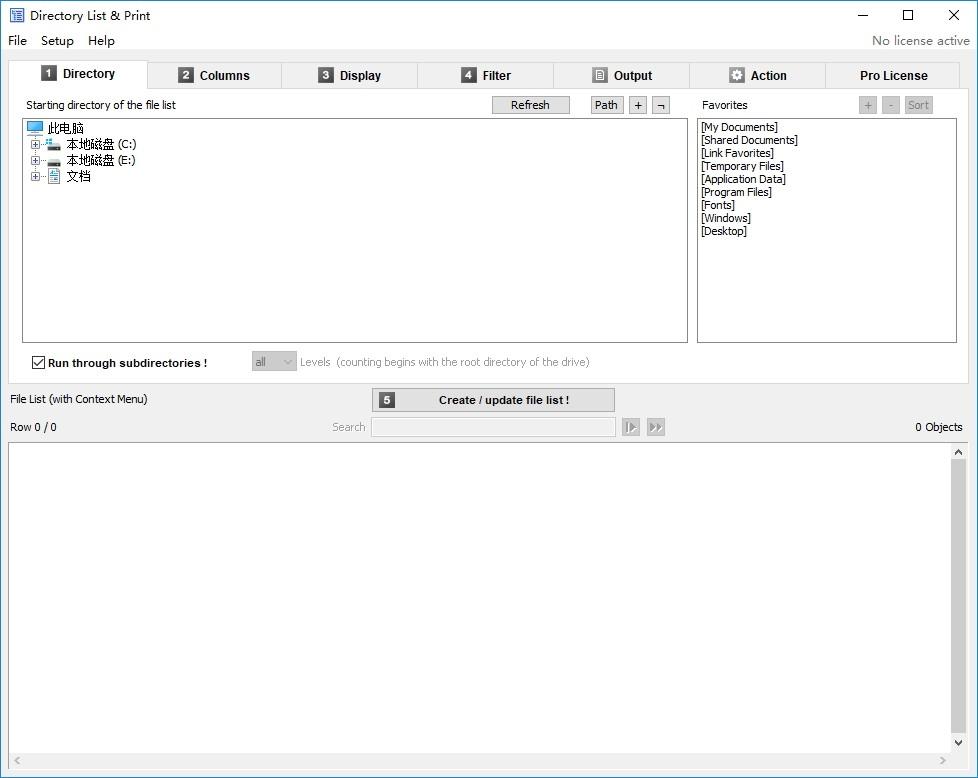Switch to the Filter tab
The image size is (978, 778).
click(485, 75)
